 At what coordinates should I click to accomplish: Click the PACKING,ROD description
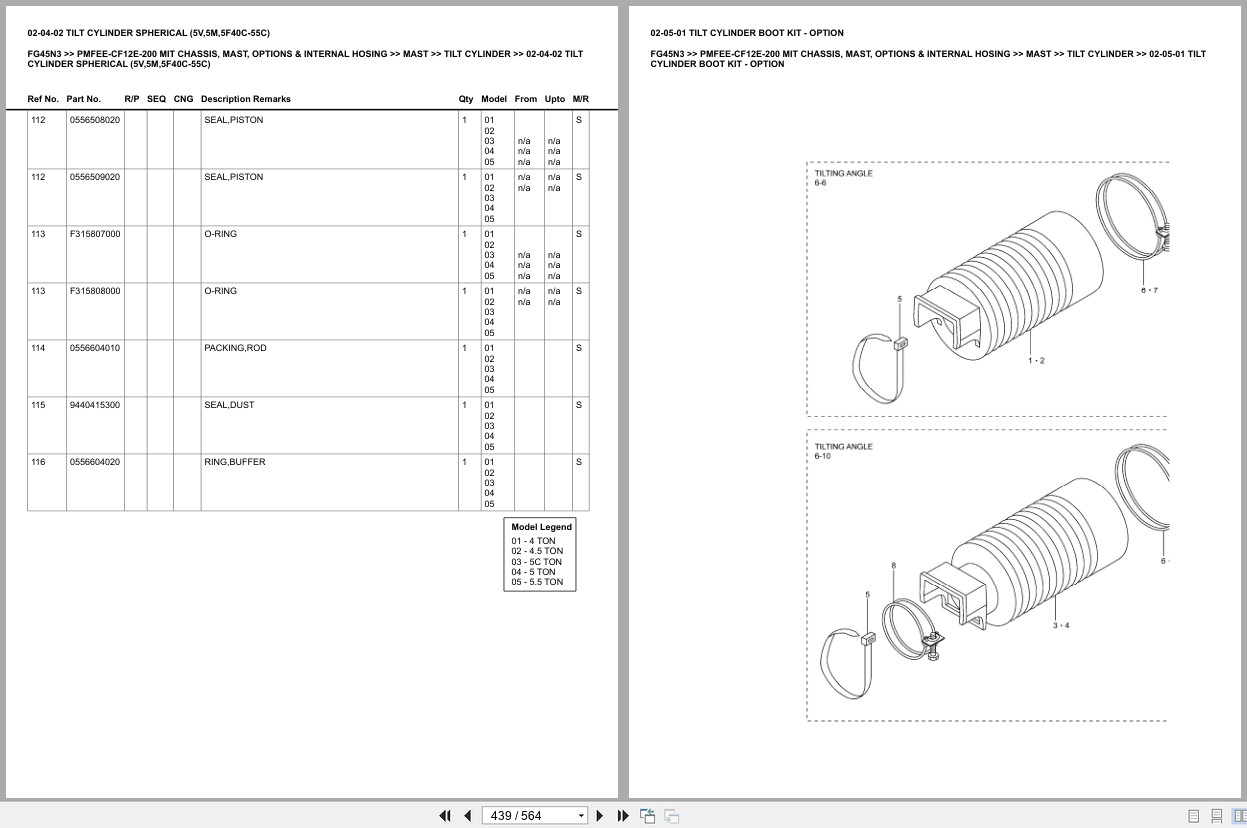236,348
